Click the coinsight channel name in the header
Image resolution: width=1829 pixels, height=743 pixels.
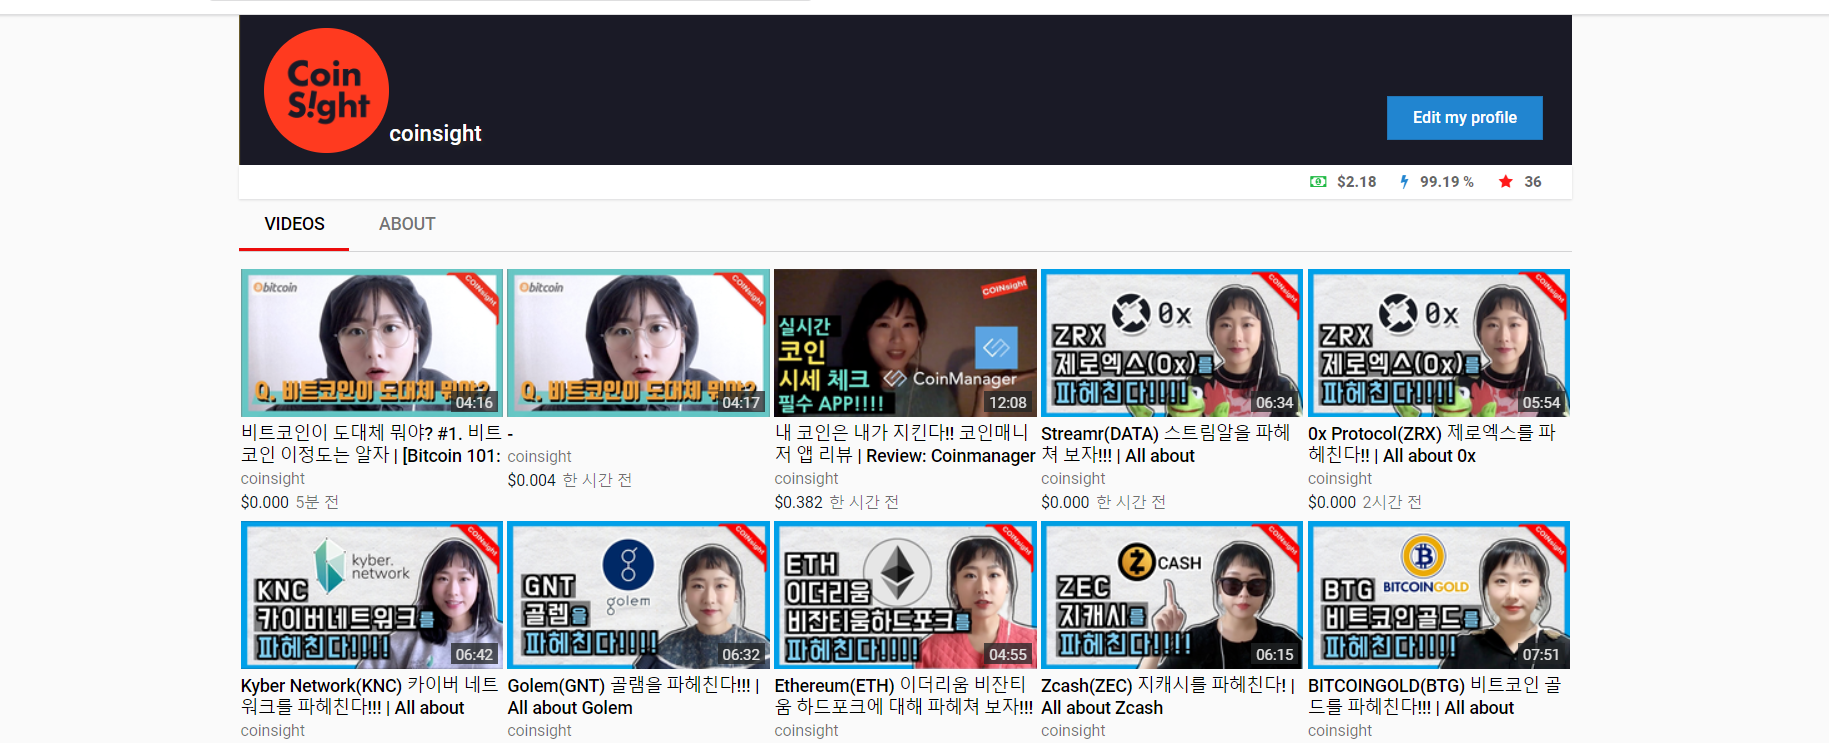pyautogui.click(x=435, y=134)
